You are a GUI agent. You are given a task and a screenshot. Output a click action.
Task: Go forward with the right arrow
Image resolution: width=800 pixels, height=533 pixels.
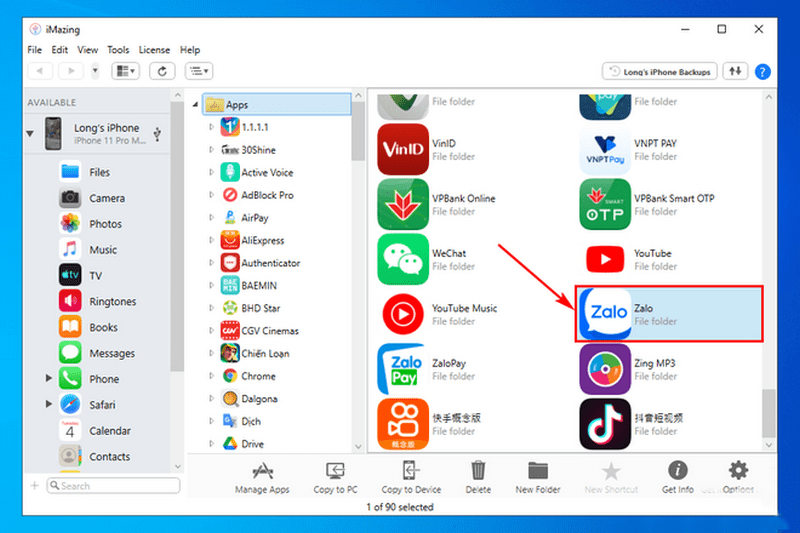click(71, 71)
